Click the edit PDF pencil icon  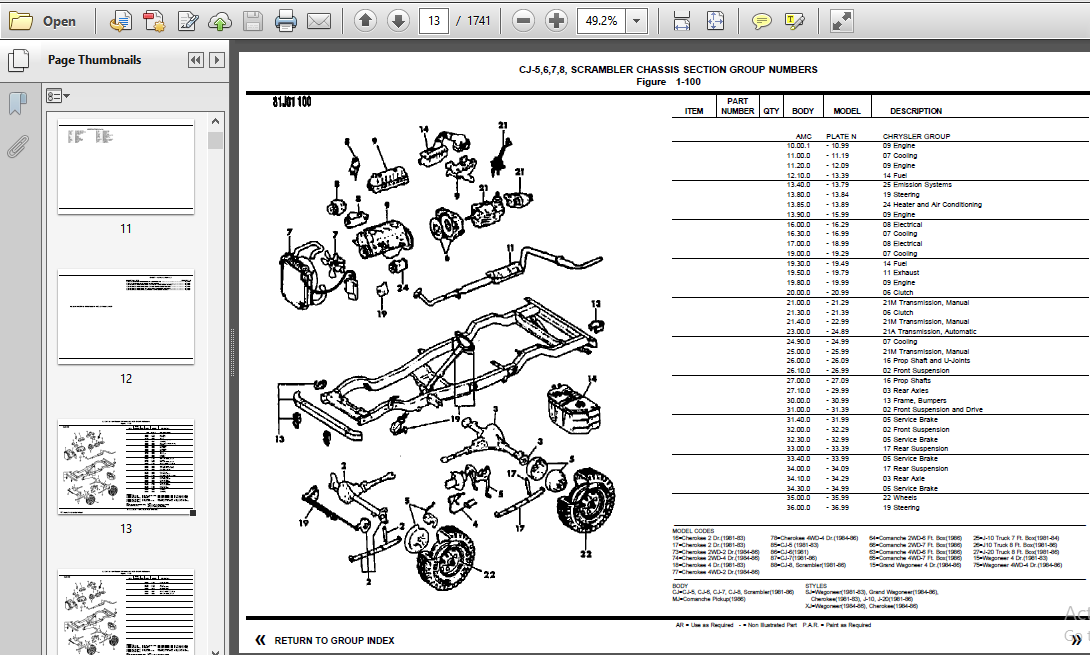click(188, 21)
